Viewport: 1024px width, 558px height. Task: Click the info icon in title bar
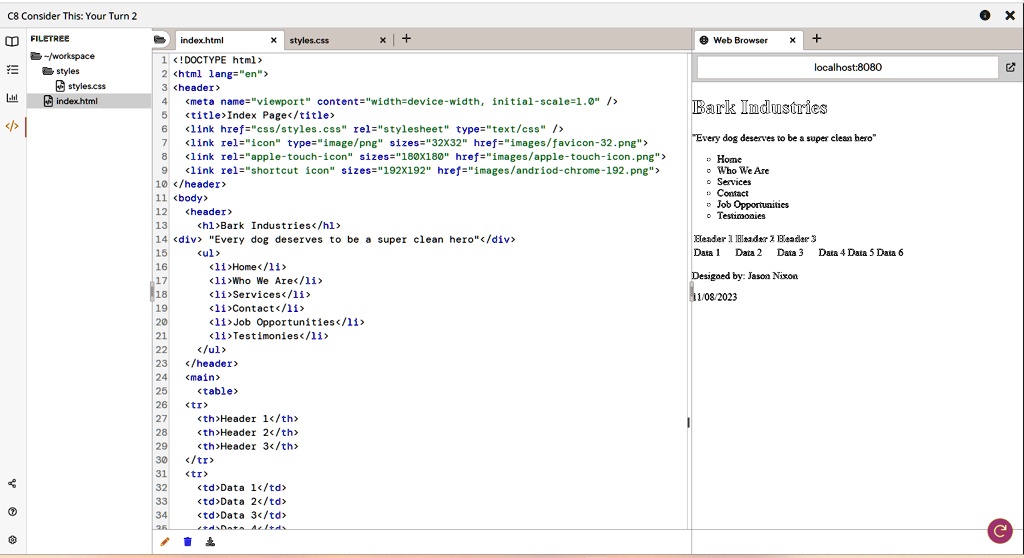985,16
